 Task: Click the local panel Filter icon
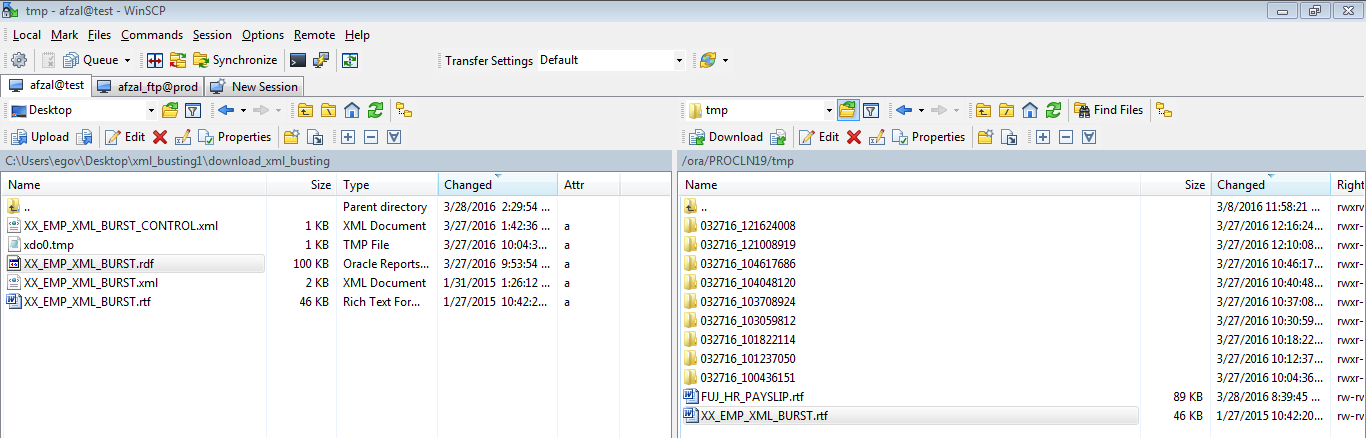point(194,110)
